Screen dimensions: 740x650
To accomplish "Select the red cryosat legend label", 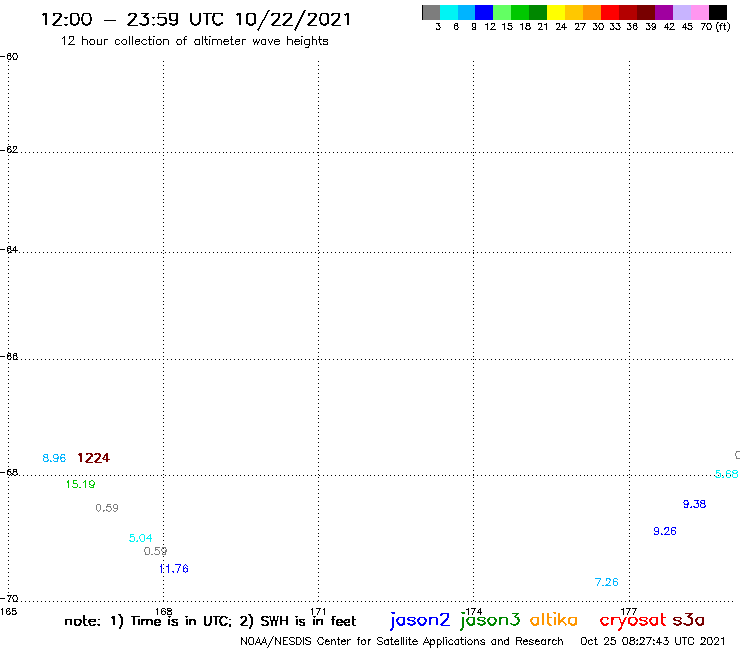I will click(x=633, y=620).
